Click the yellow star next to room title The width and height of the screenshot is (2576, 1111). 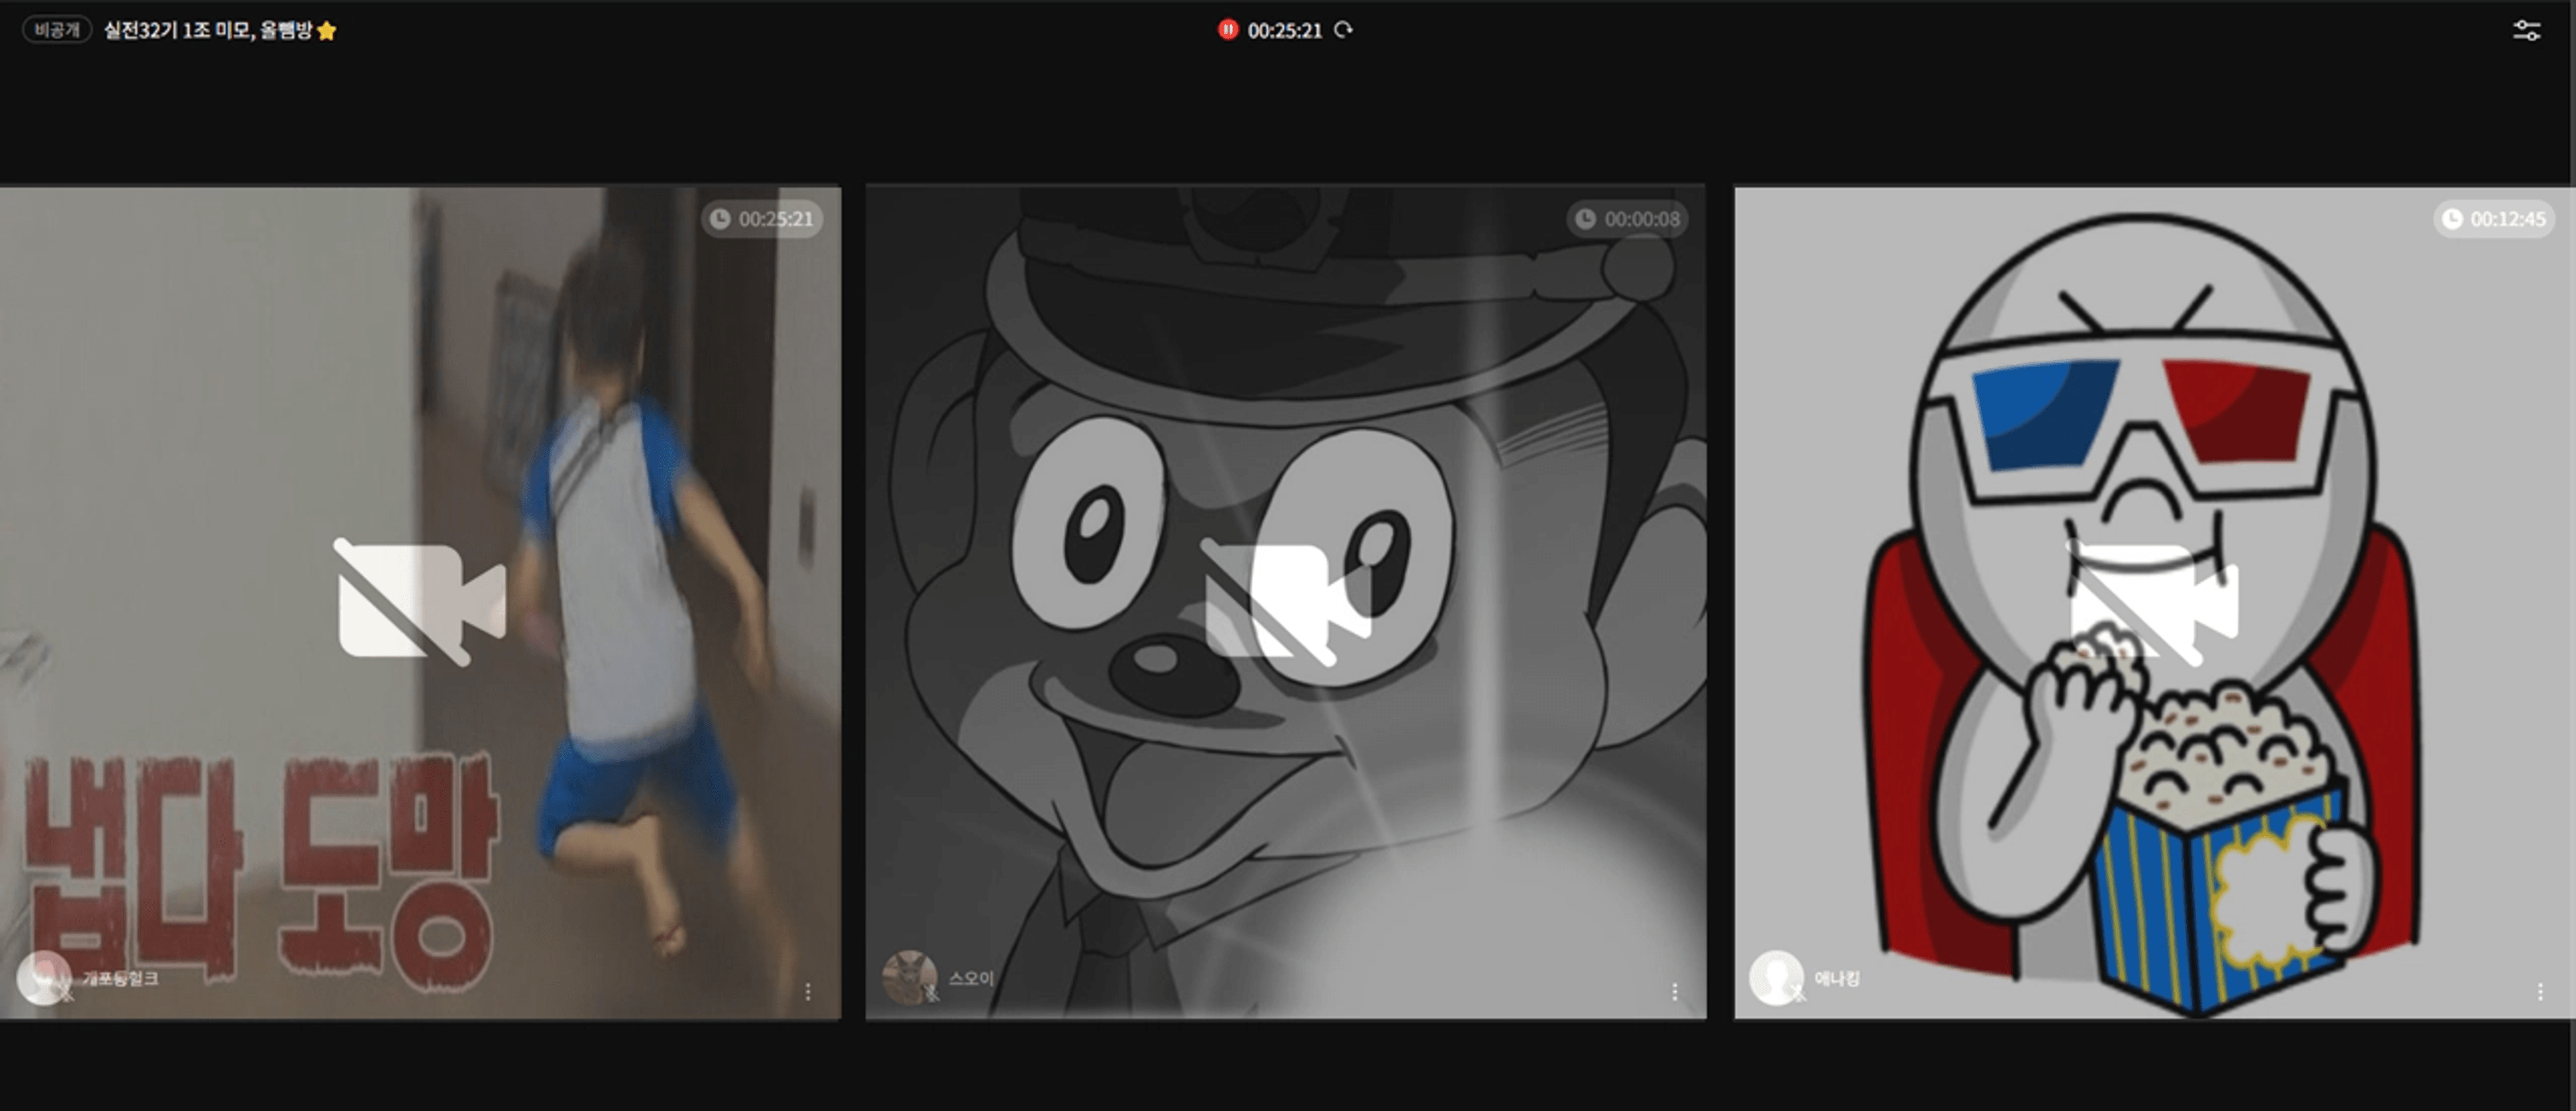327,31
